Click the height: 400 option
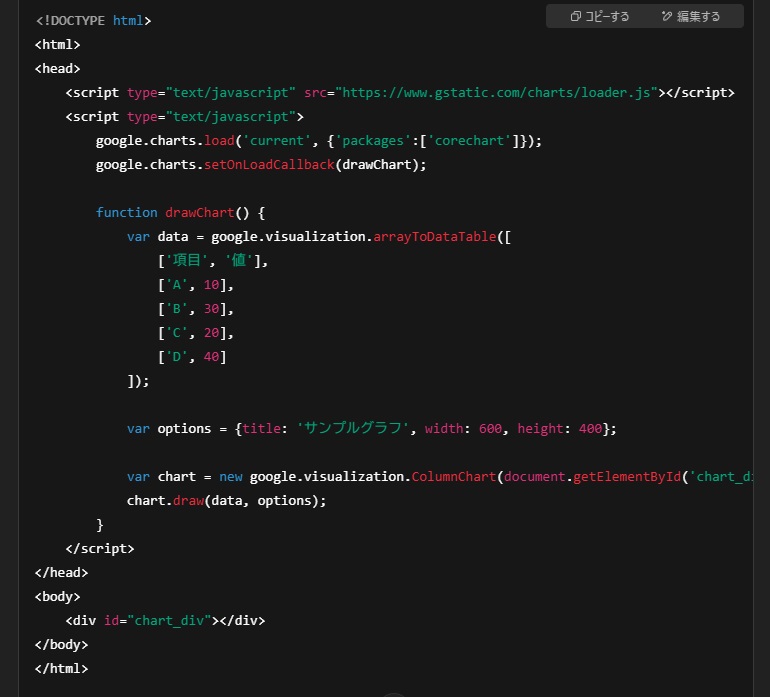Viewport: 770px width, 697px height. tap(559, 429)
